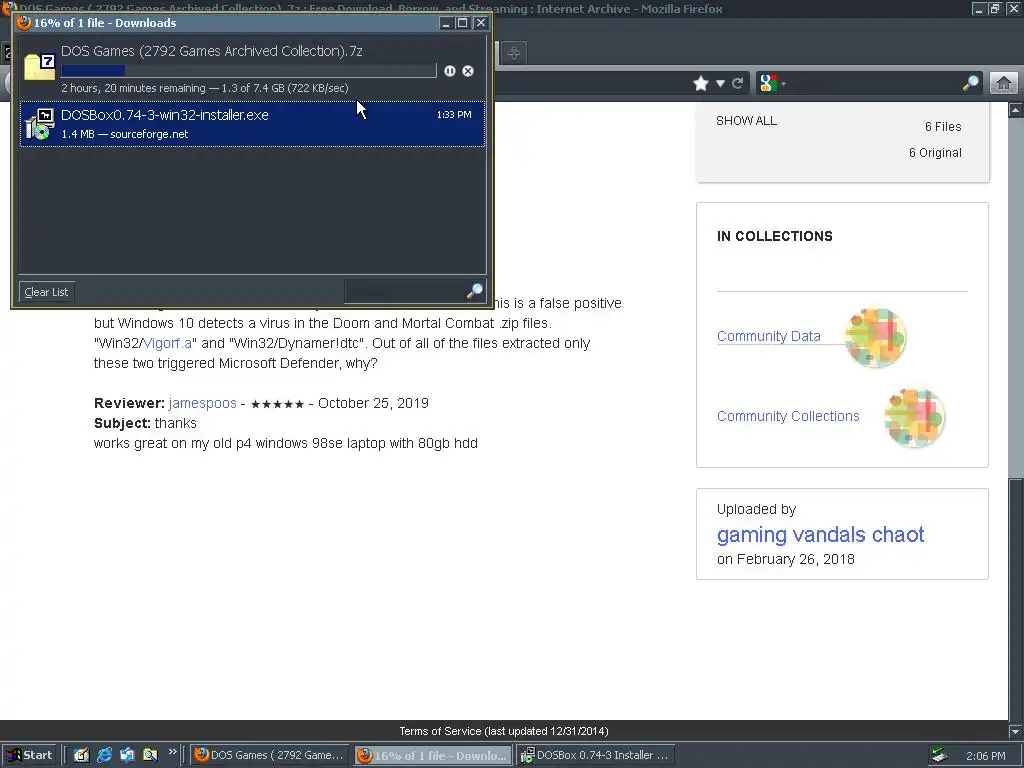Click the 6 Original files text

(x=935, y=153)
